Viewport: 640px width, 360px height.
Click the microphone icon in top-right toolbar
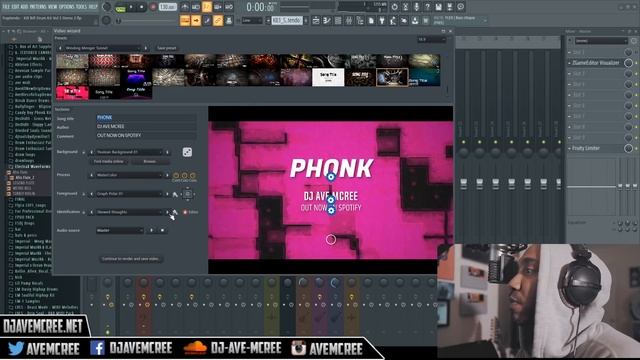(416, 7)
